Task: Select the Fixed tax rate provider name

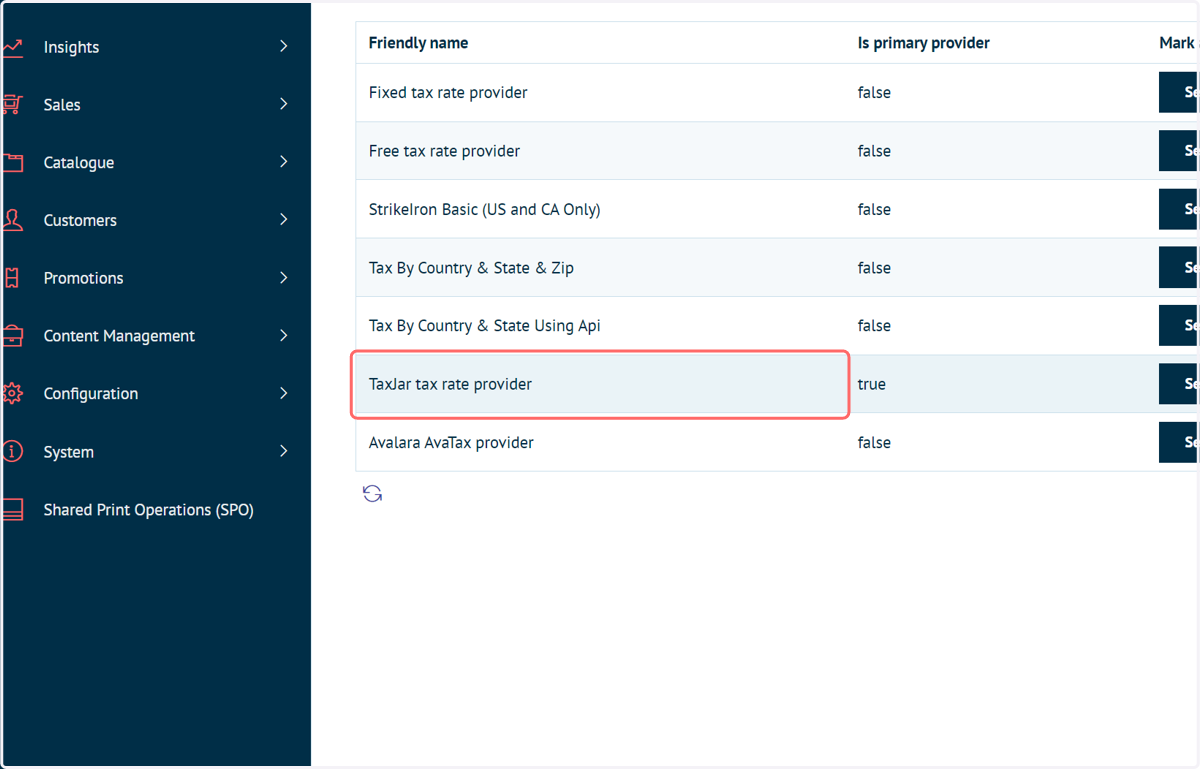Action: click(x=448, y=92)
